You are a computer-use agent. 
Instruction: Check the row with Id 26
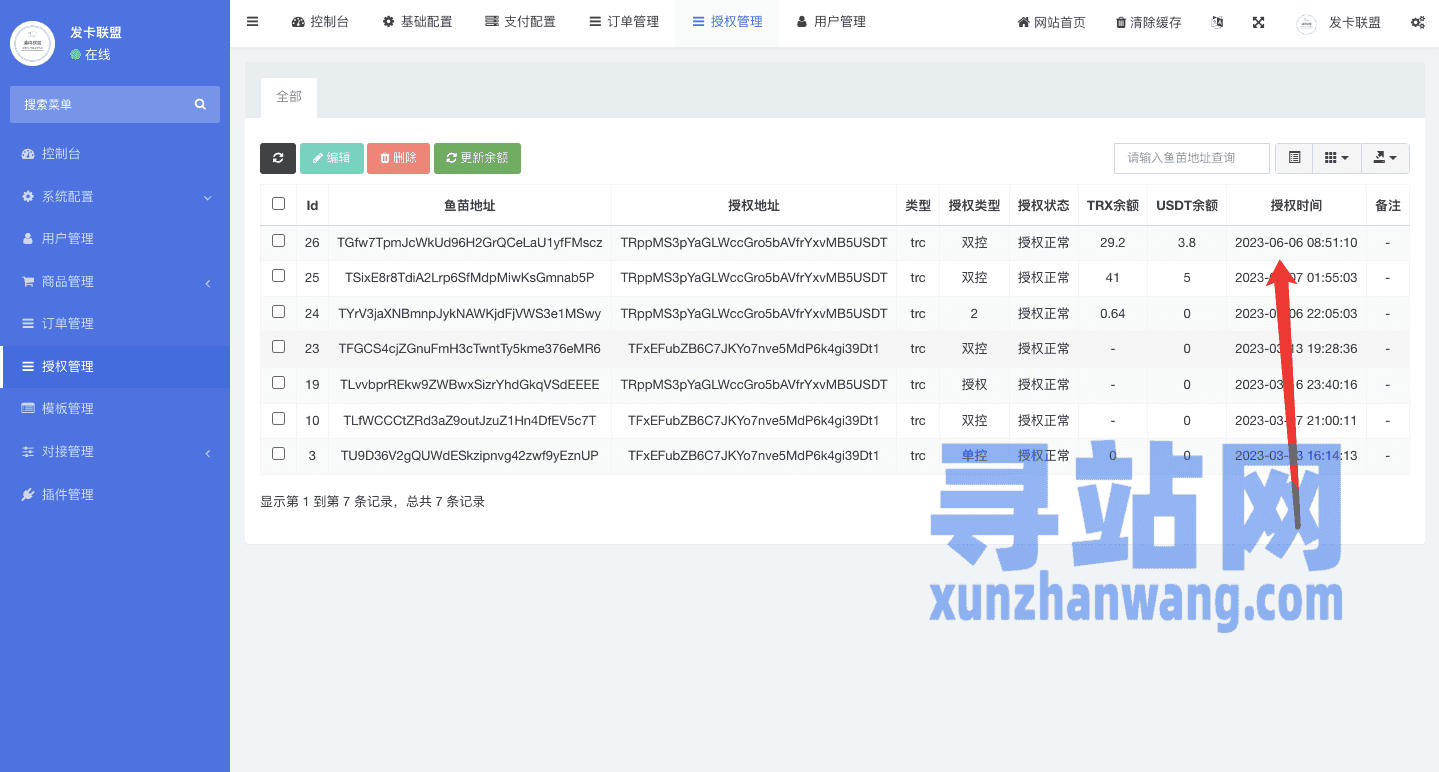point(278,241)
